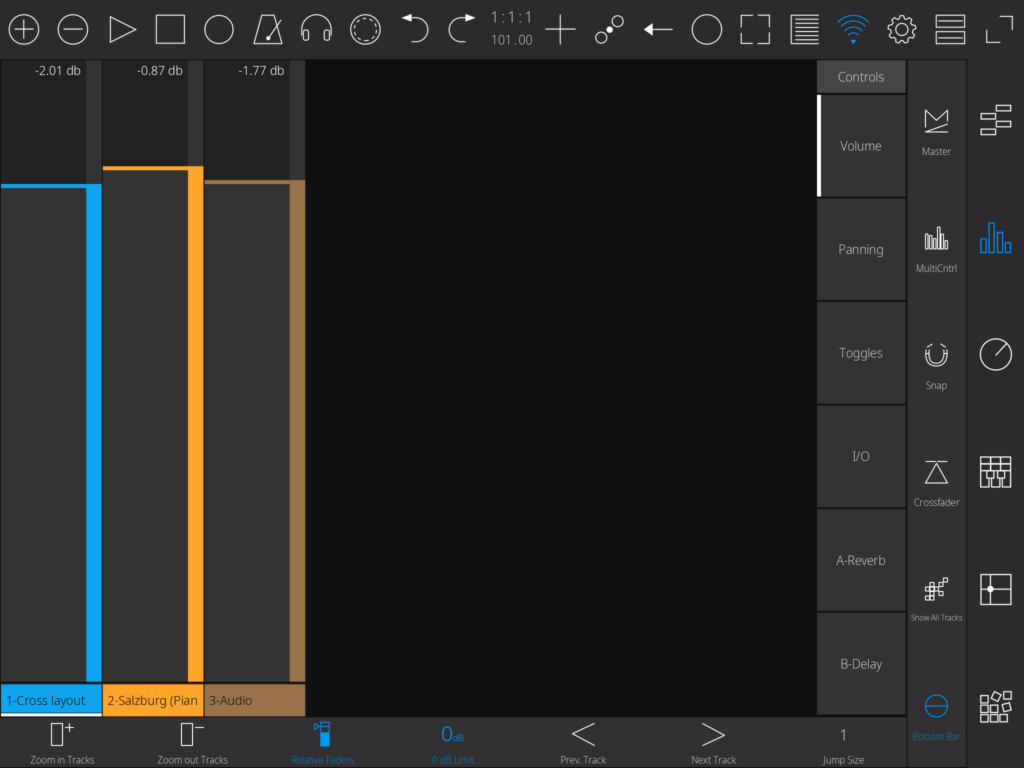Toggle the Bottom Bar visibility

(x=936, y=716)
